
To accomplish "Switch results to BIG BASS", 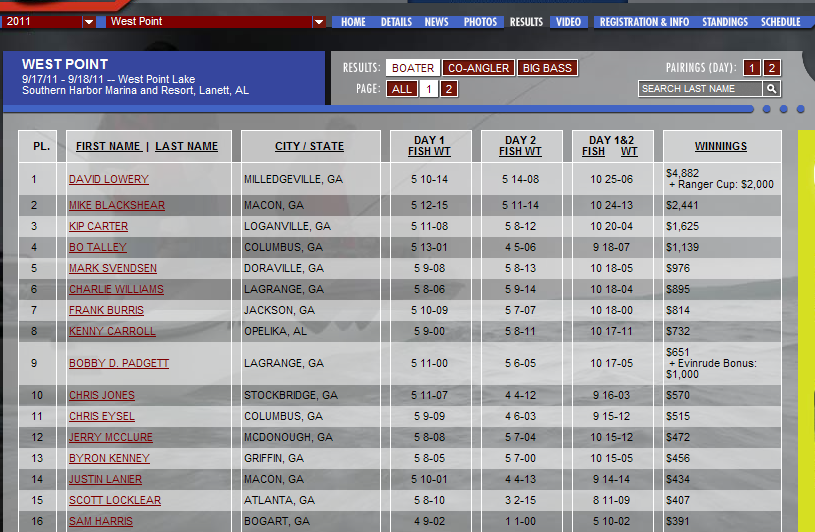I will tap(547, 68).
